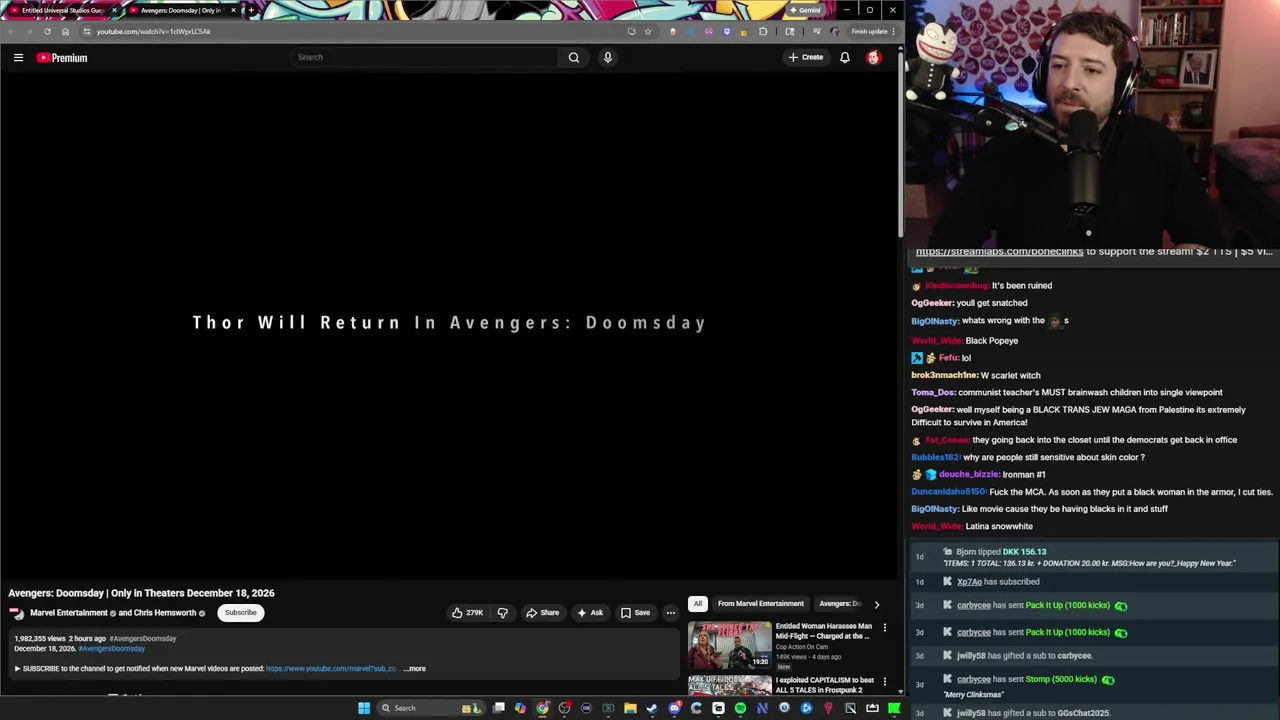Open options for Entitled Woman video
The height and width of the screenshot is (720, 1280).
(x=884, y=628)
